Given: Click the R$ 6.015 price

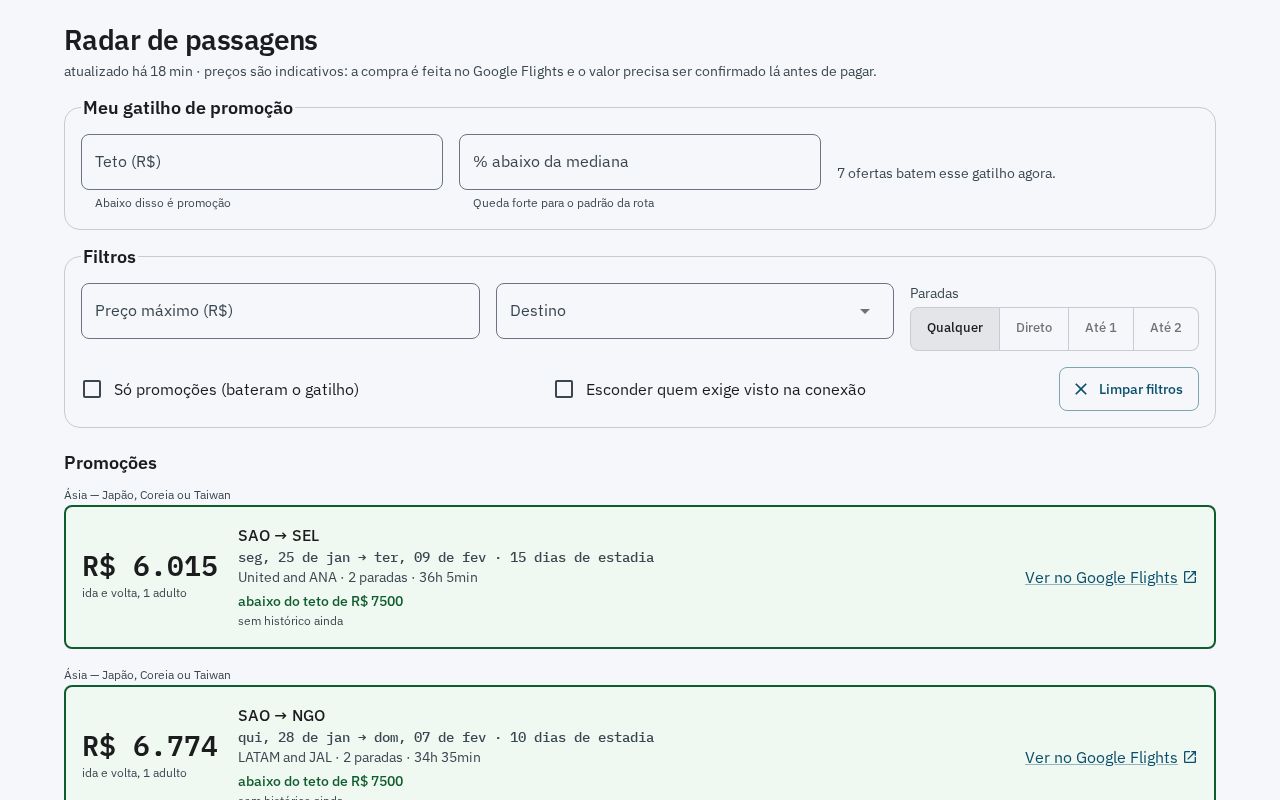Looking at the screenshot, I should pyautogui.click(x=150, y=566).
